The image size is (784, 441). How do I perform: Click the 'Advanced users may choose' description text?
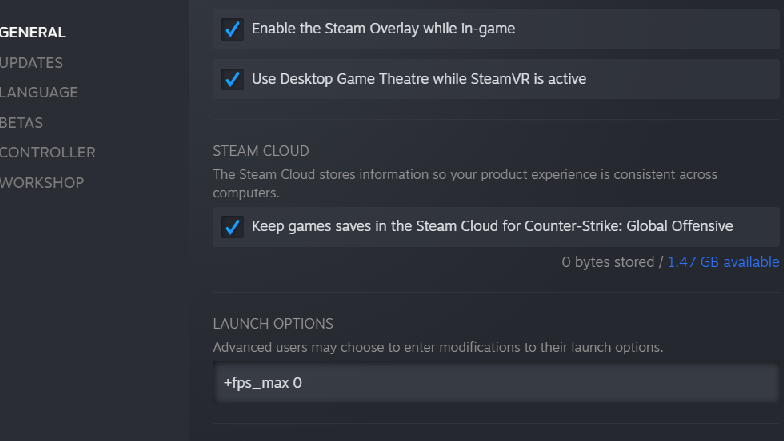[438, 347]
